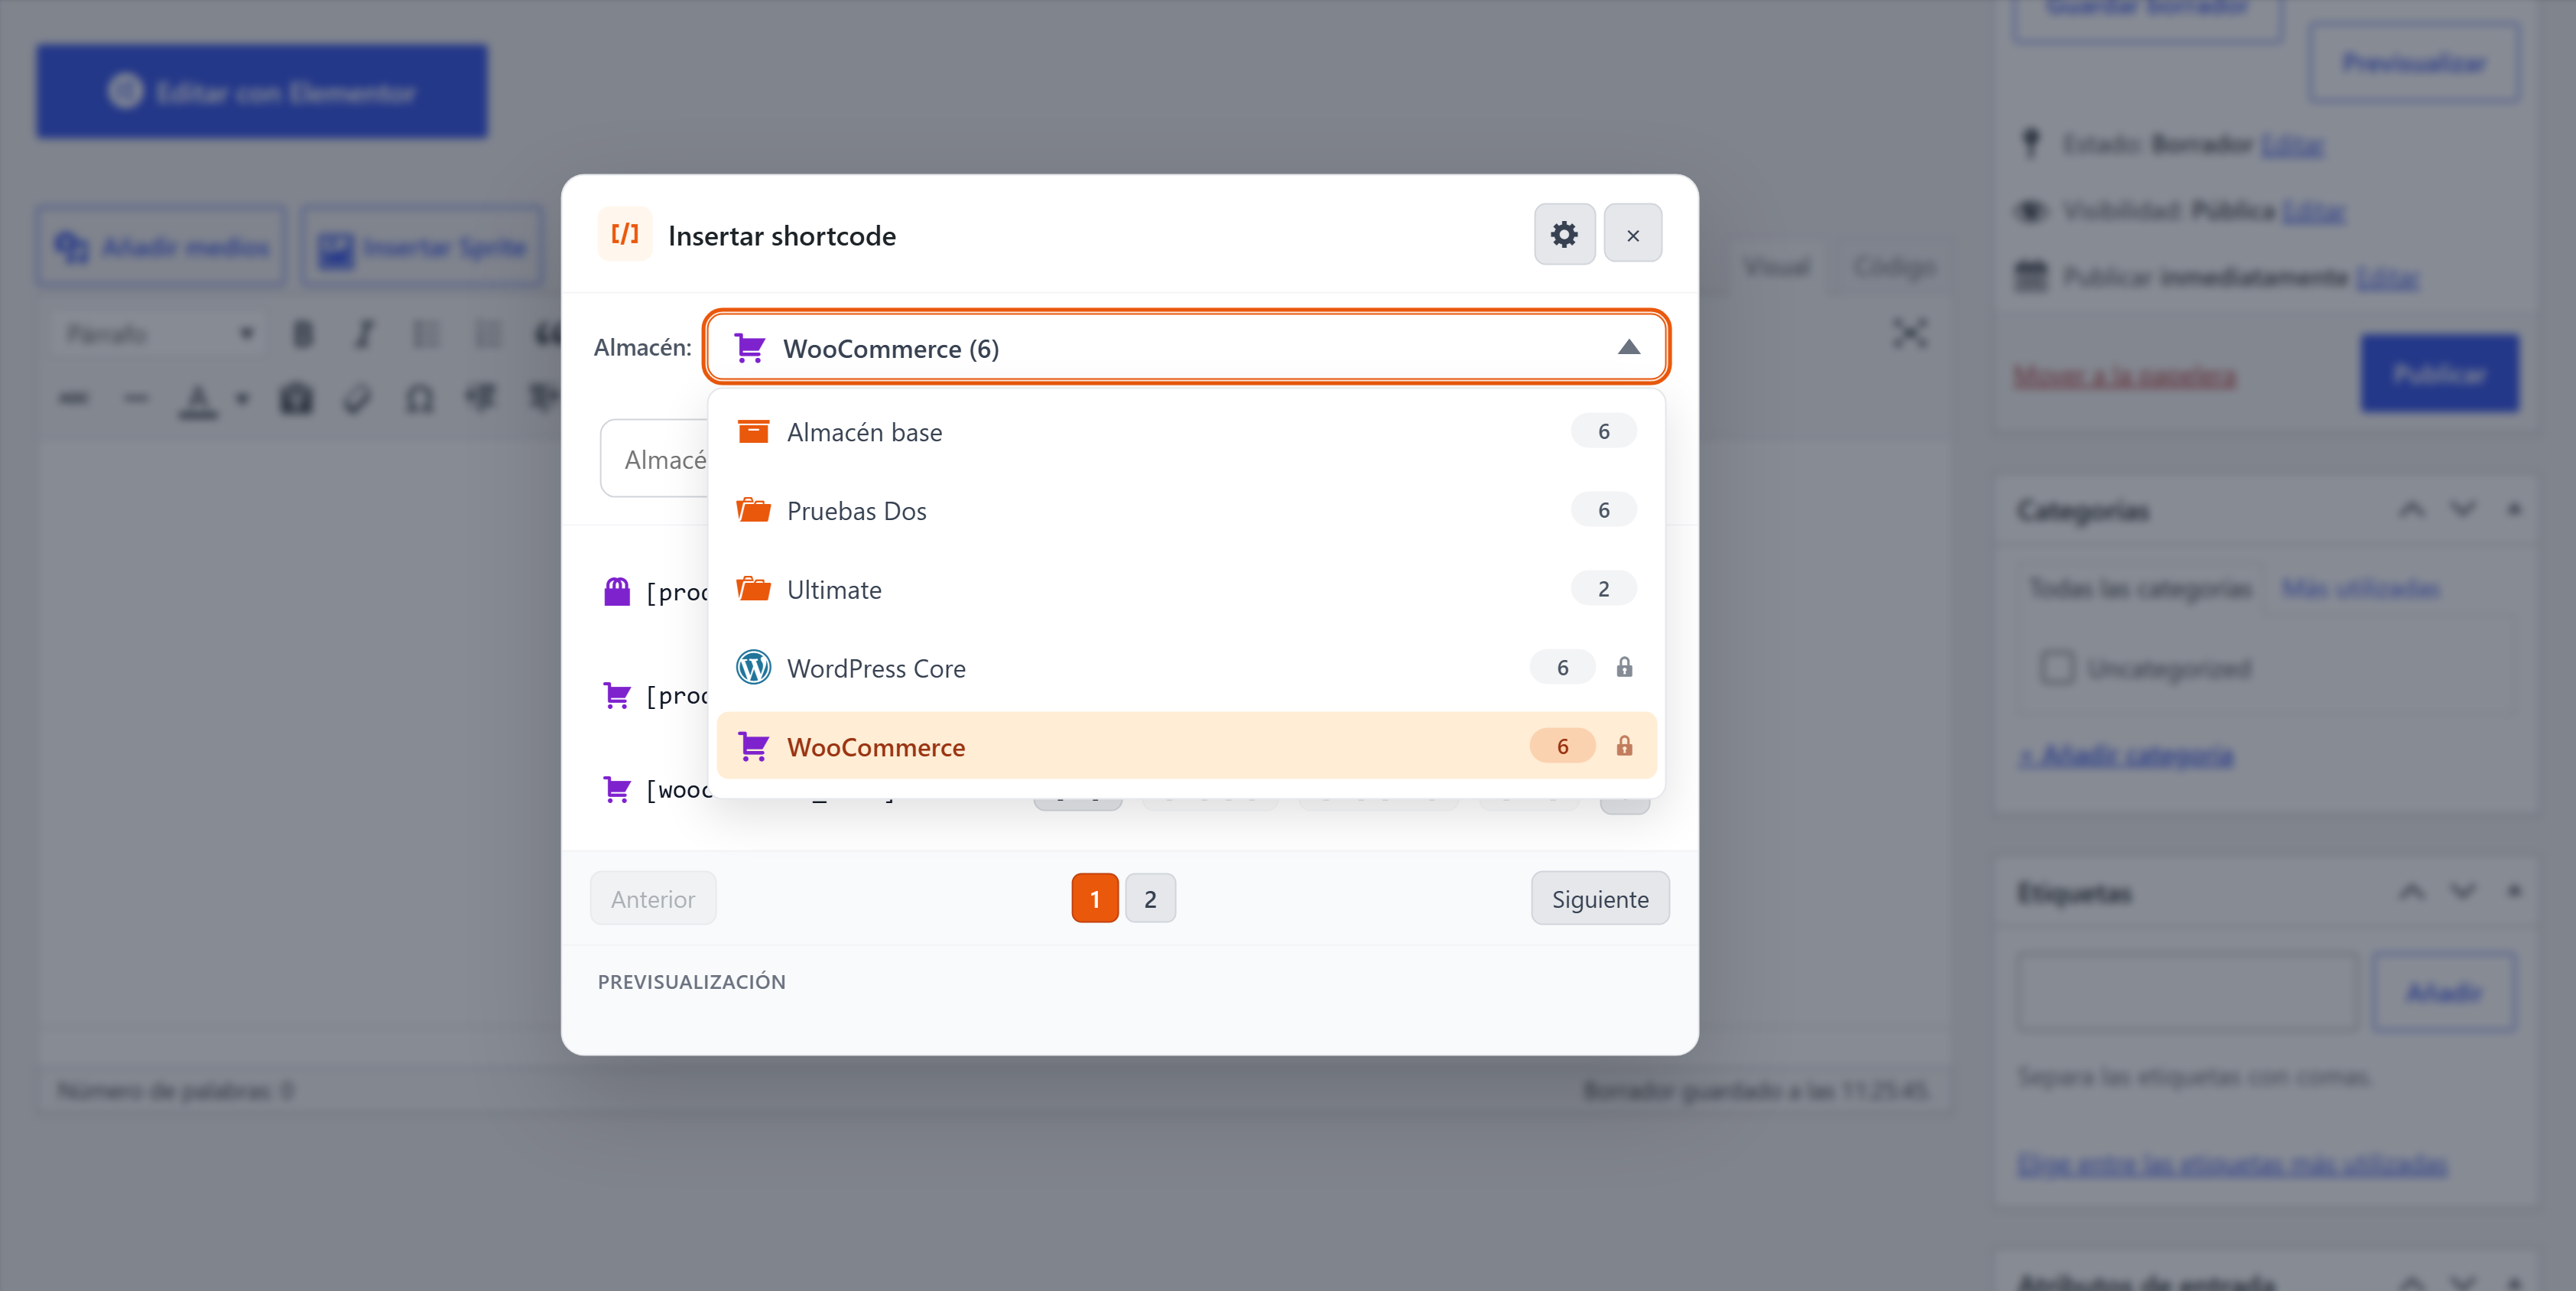
Task: Click the Siguiente button
Action: tap(1600, 898)
